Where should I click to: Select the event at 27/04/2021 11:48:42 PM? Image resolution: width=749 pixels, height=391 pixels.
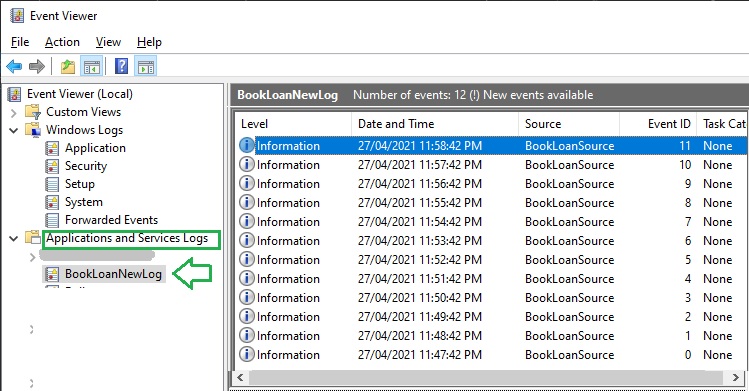tap(492, 336)
